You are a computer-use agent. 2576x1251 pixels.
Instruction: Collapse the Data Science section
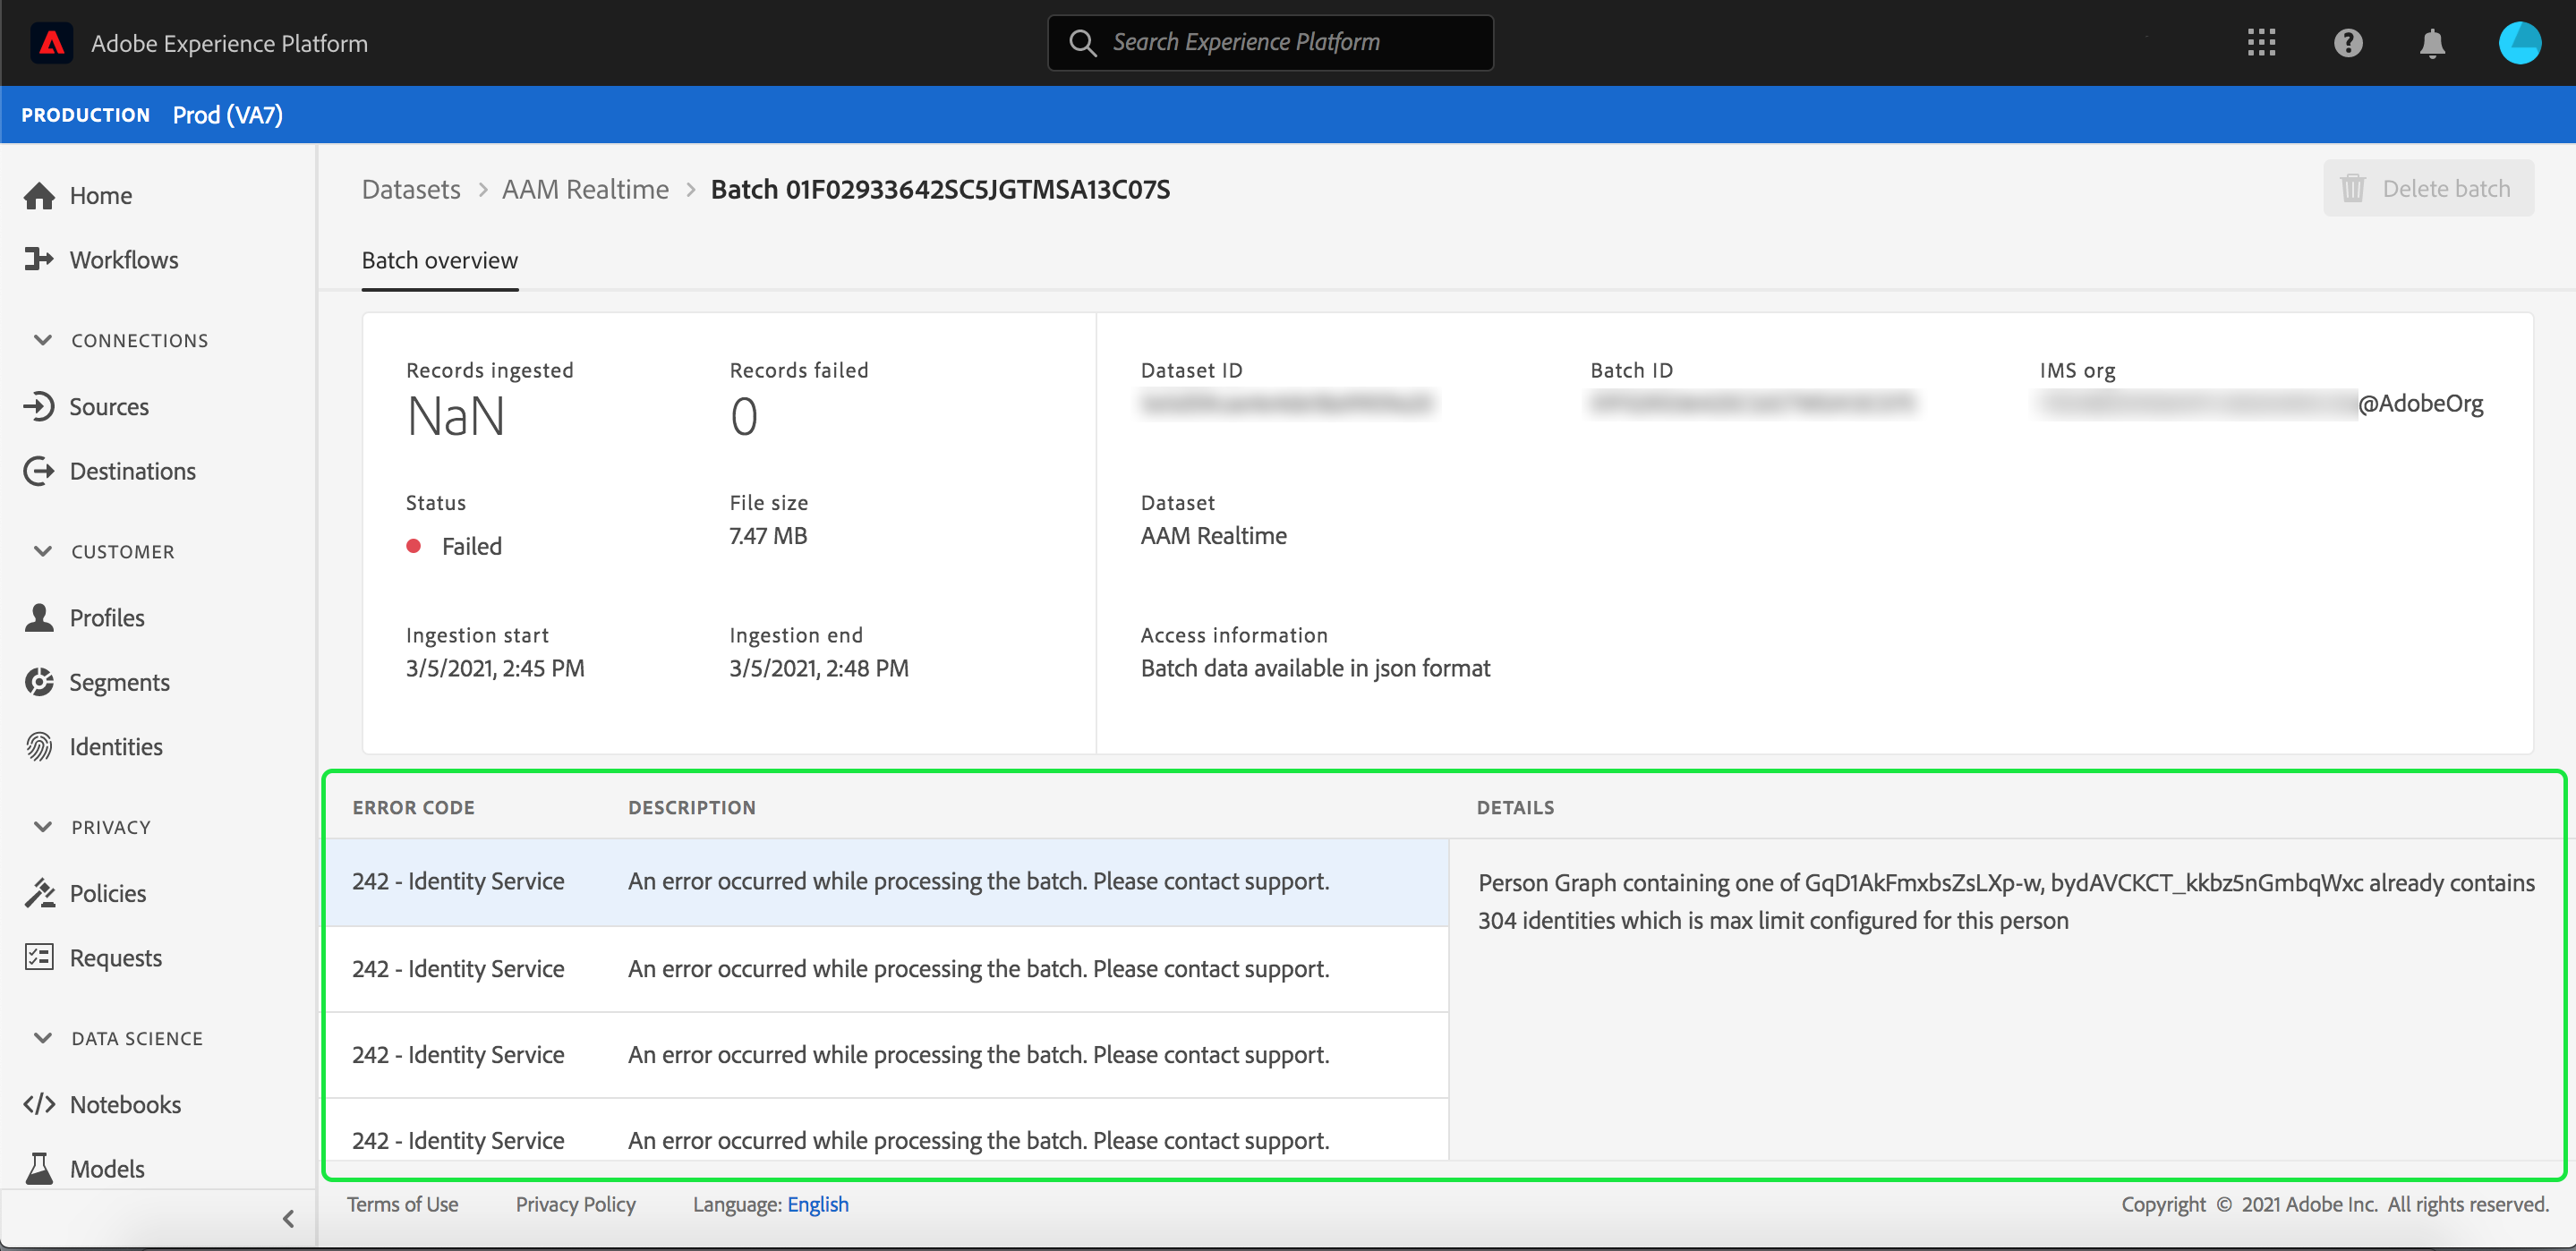coord(43,1038)
